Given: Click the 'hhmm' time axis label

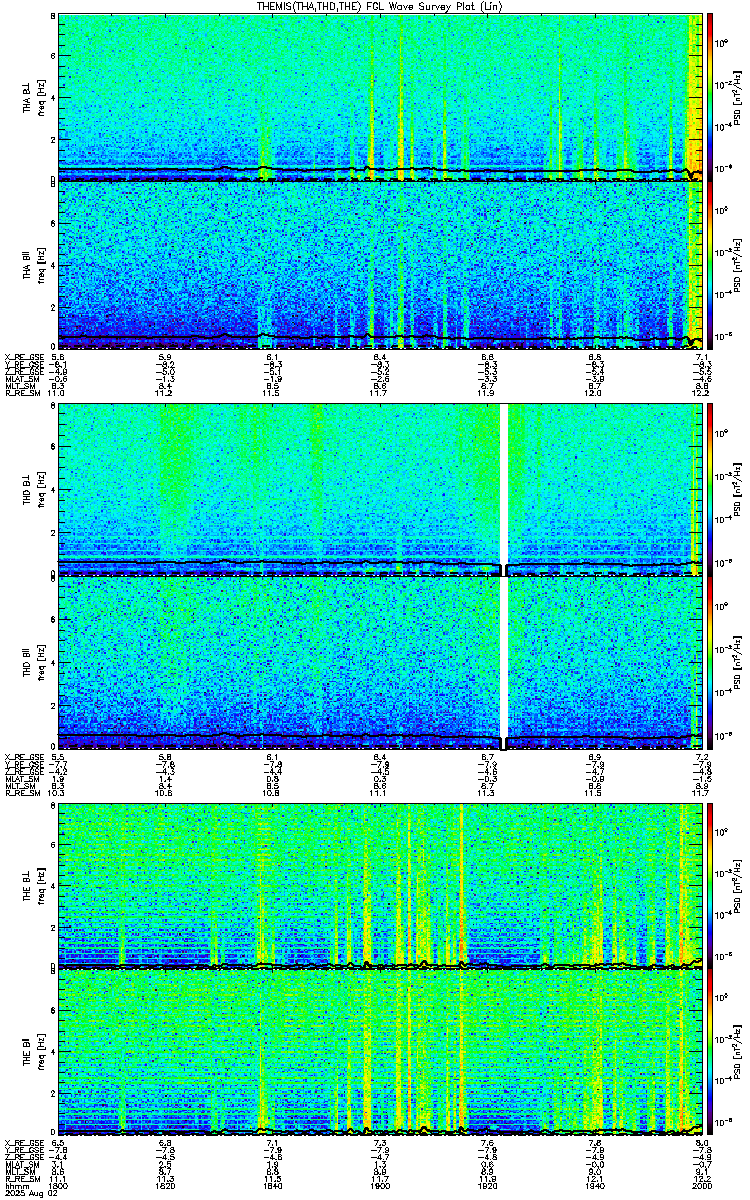Looking at the screenshot, I should pos(15,1186).
